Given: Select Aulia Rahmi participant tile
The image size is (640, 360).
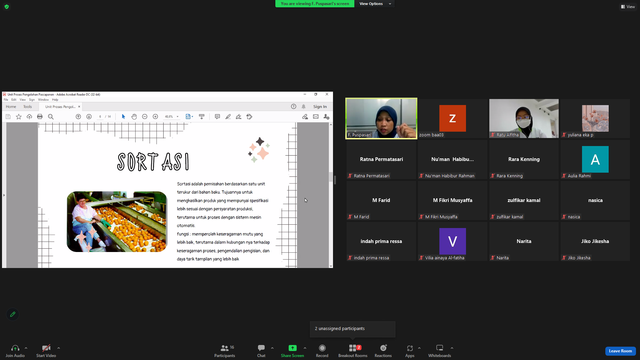Looking at the screenshot, I should (595, 159).
